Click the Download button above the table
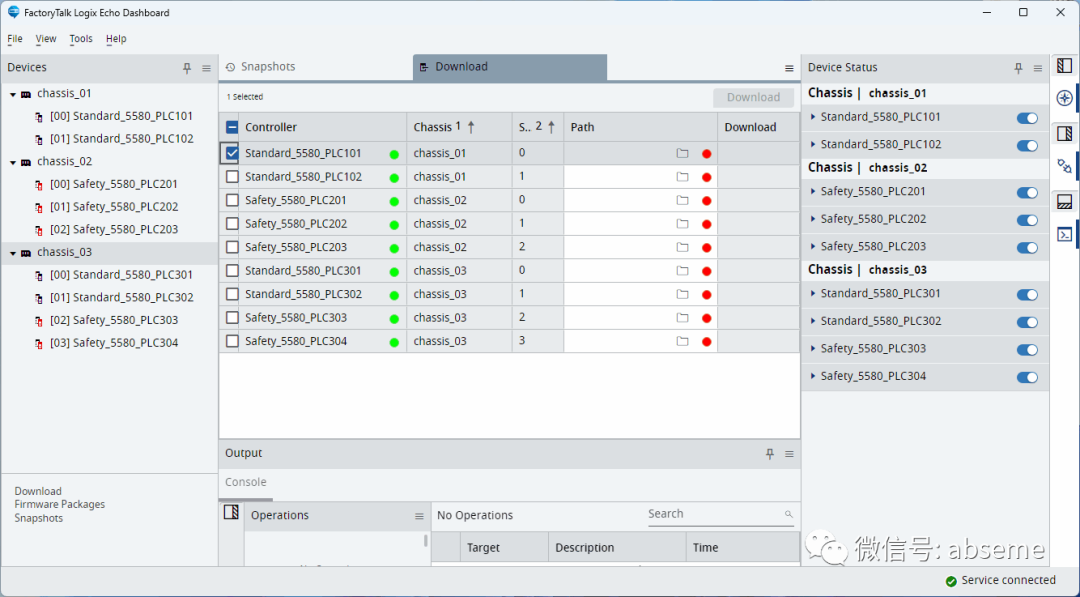Viewport: 1080px width, 597px height. click(x=754, y=98)
